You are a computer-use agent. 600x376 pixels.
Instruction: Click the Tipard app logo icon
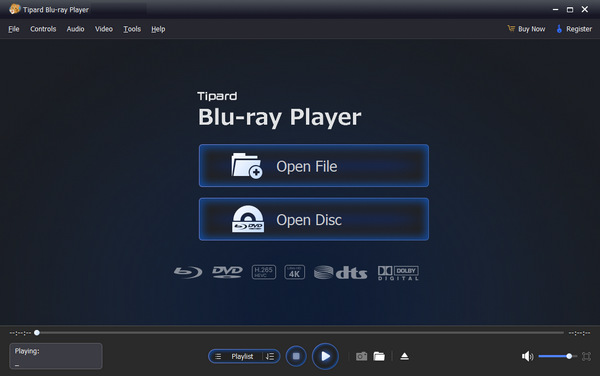pos(15,9)
